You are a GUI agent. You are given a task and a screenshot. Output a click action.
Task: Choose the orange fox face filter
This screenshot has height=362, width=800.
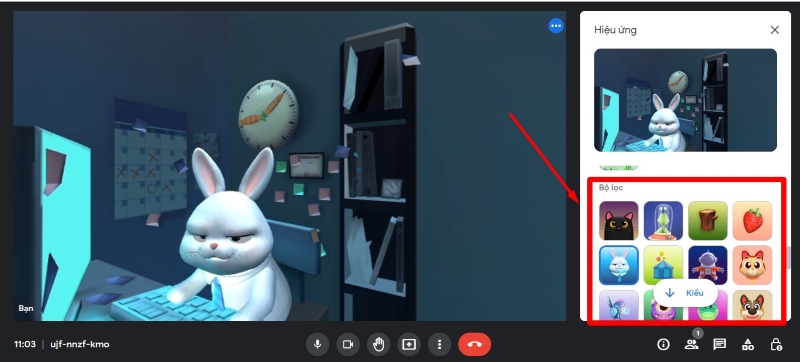pyautogui.click(x=753, y=265)
